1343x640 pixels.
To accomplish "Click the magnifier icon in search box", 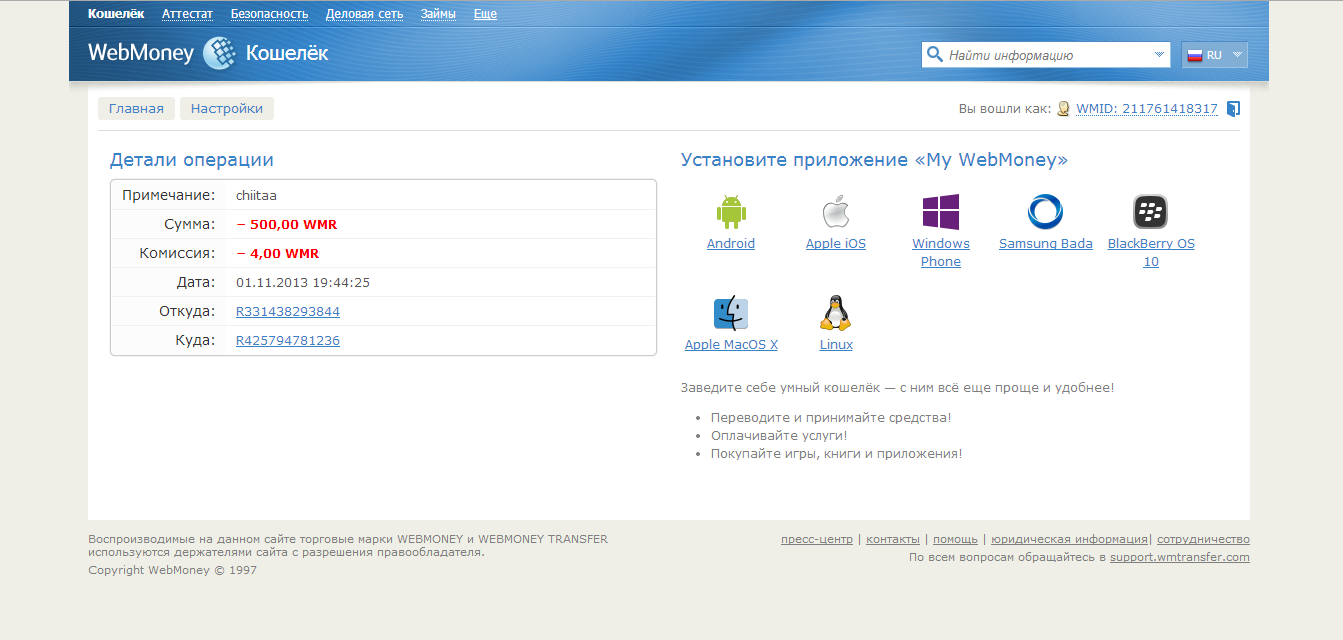I will [935, 54].
